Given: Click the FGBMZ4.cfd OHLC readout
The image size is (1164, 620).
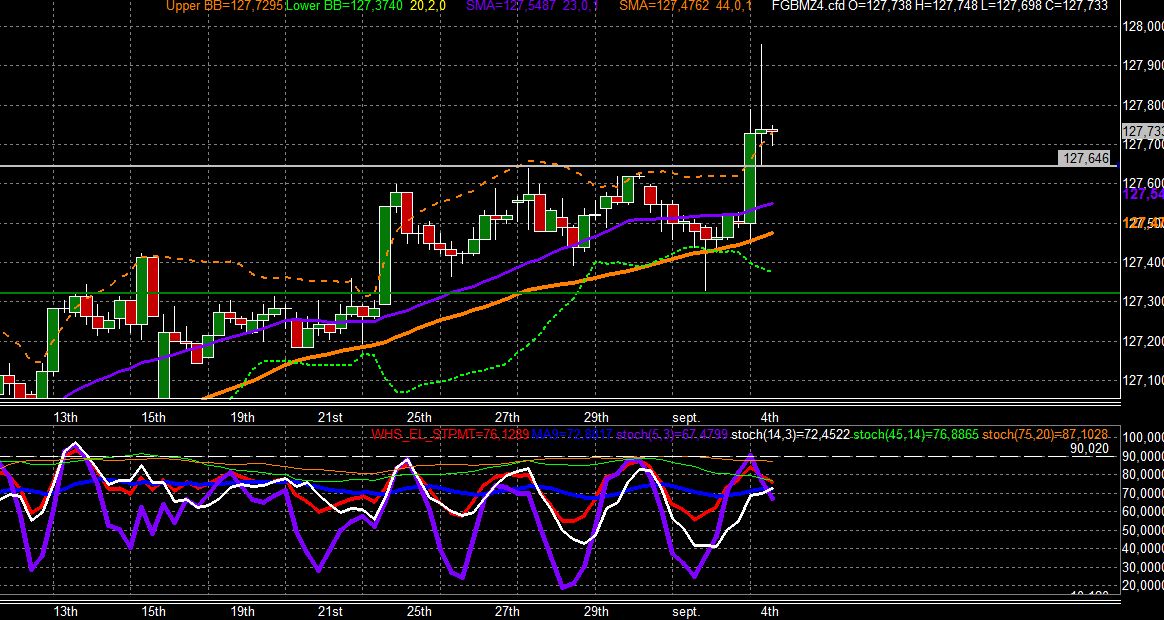Looking at the screenshot, I should point(940,6).
